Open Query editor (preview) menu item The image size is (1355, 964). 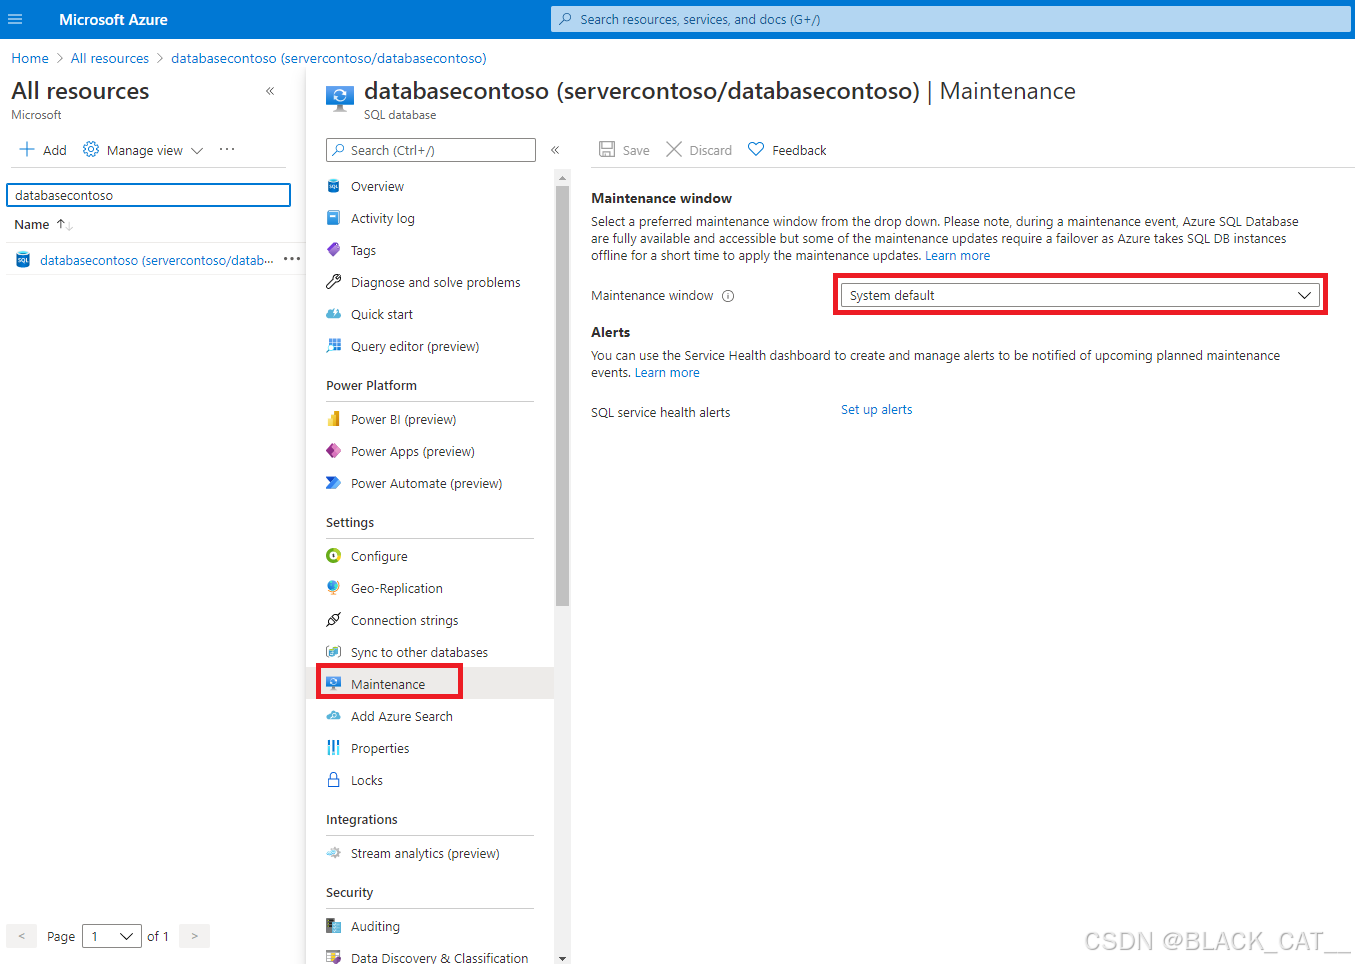click(415, 346)
